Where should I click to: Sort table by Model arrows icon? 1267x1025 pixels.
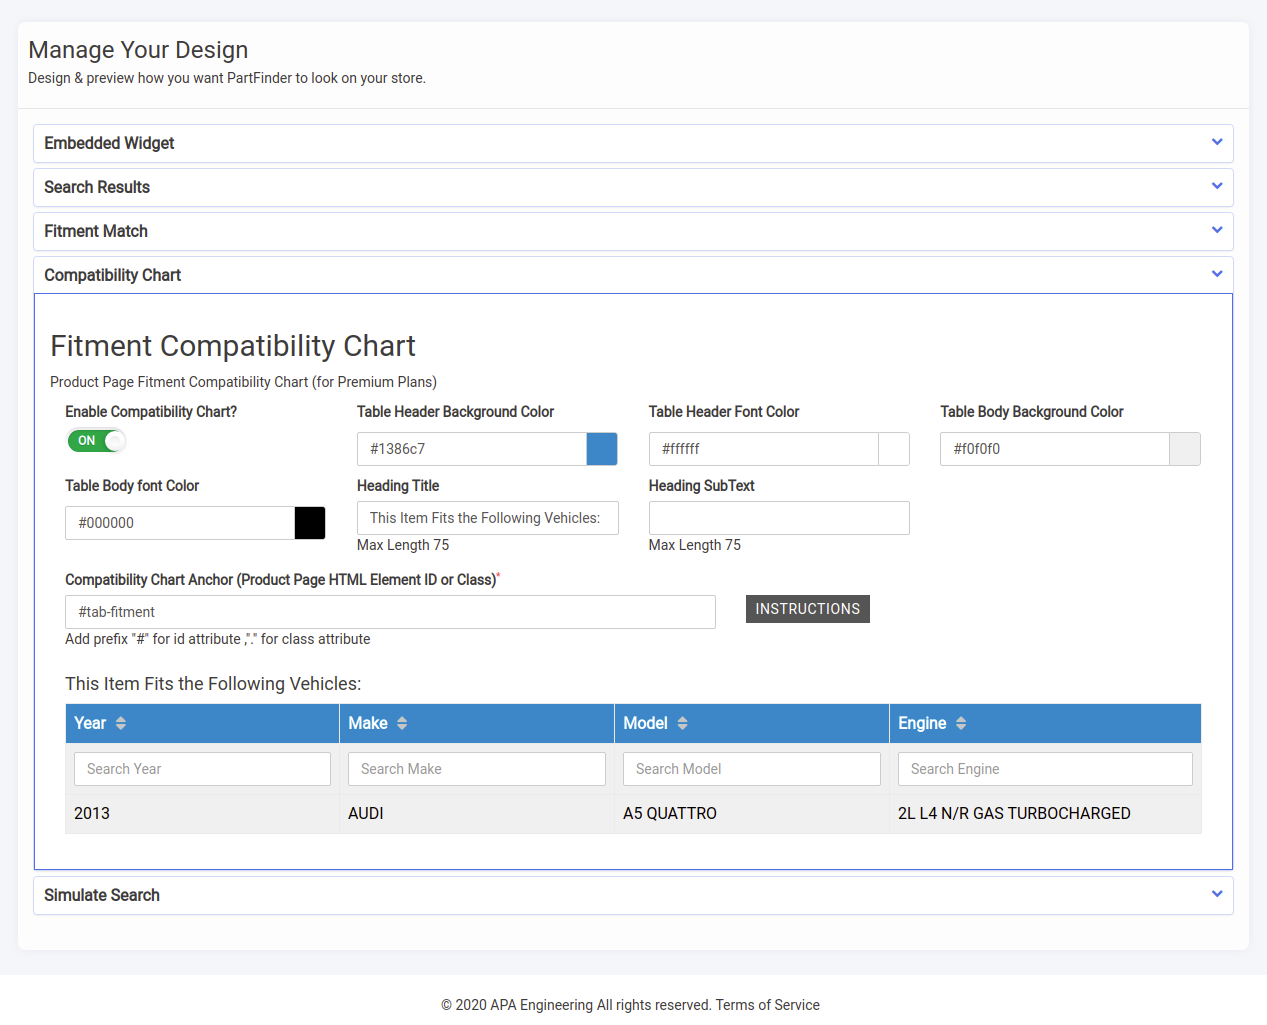(683, 723)
